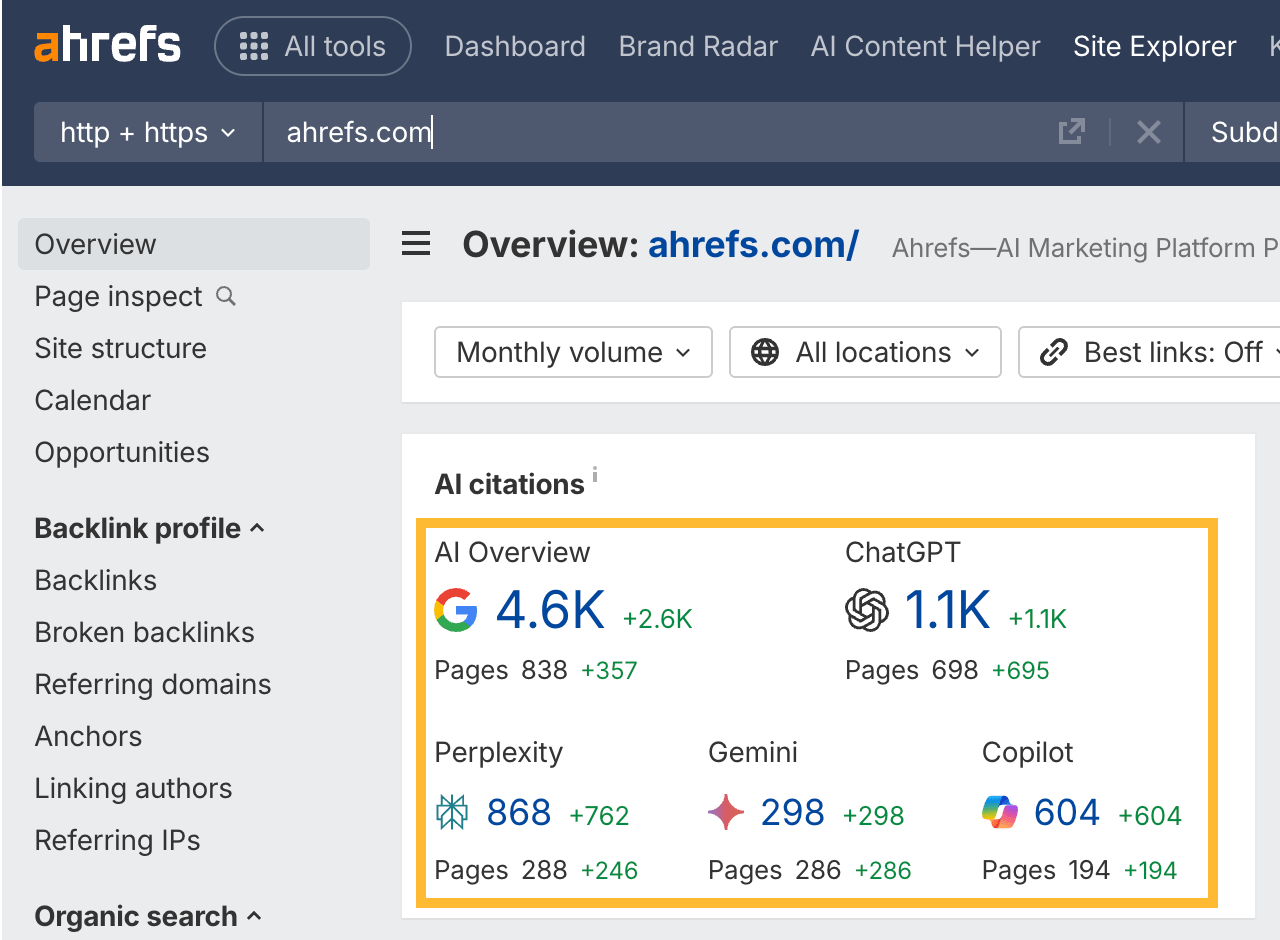
Task: Open the http + https protocol dropdown
Action: pyautogui.click(x=147, y=131)
